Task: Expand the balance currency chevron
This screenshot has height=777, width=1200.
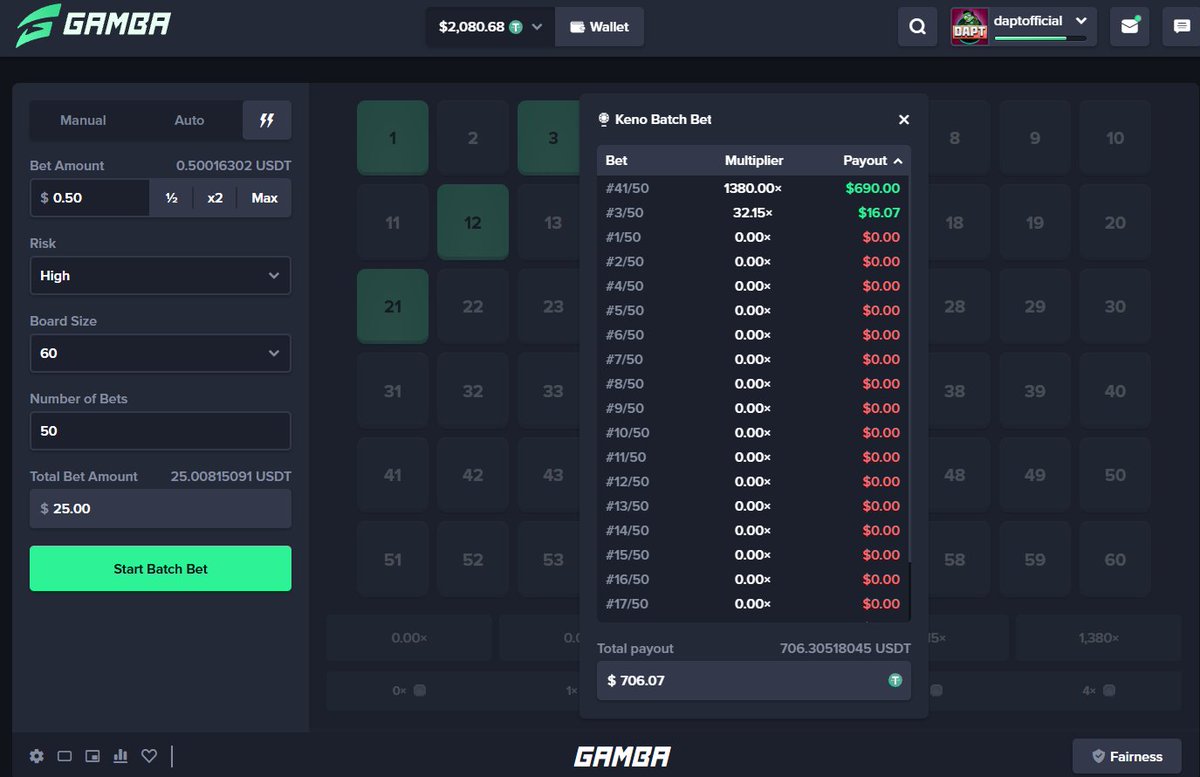Action: click(x=537, y=27)
